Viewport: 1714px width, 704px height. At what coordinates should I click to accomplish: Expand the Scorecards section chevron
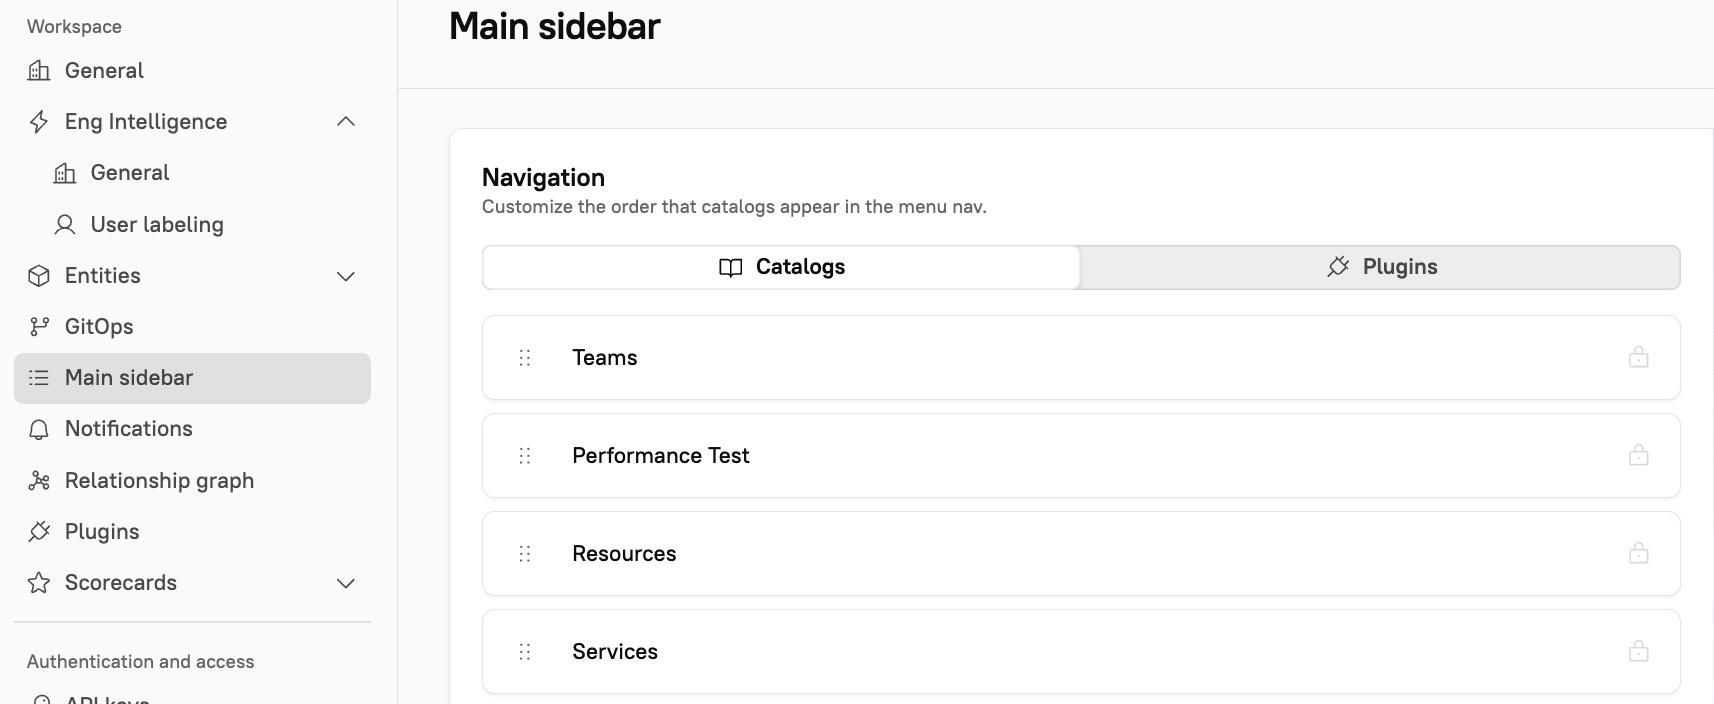click(x=346, y=583)
